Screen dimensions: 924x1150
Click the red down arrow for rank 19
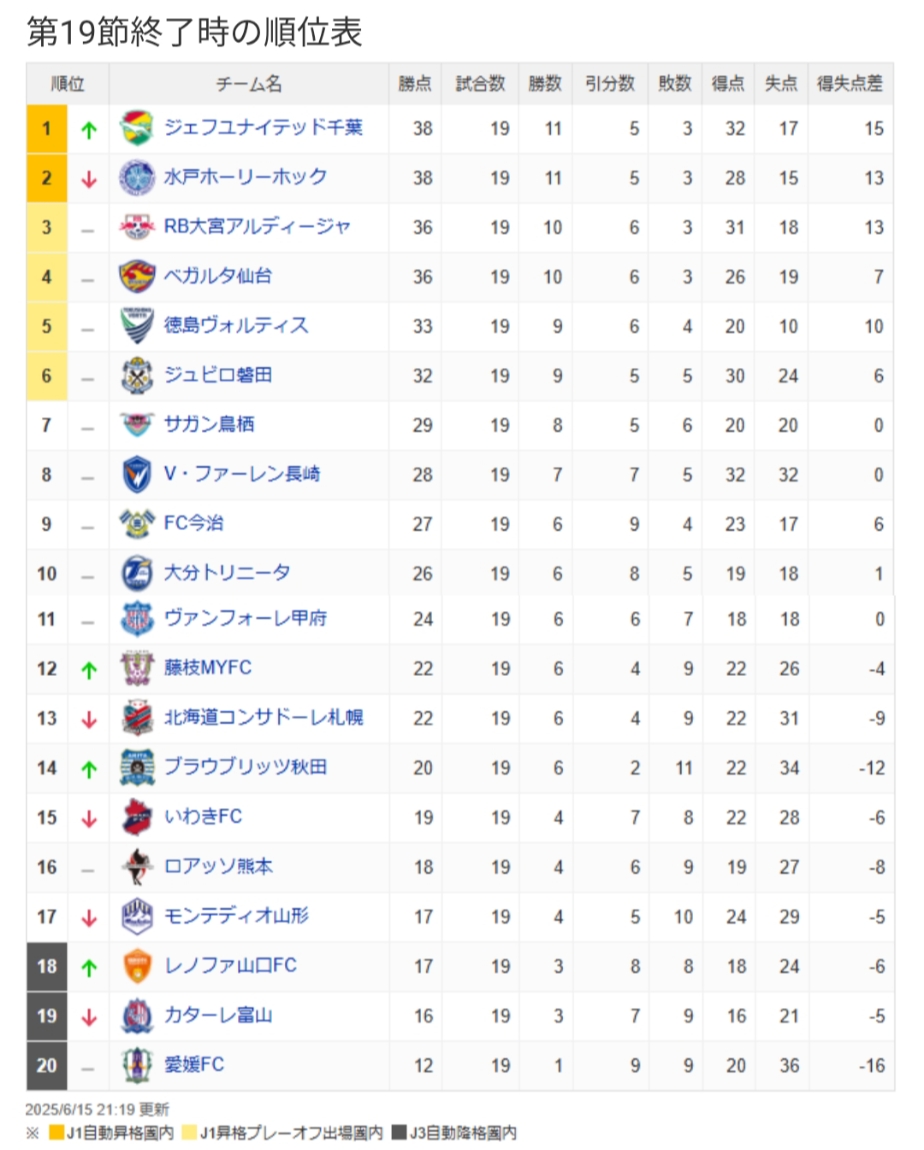89,1017
